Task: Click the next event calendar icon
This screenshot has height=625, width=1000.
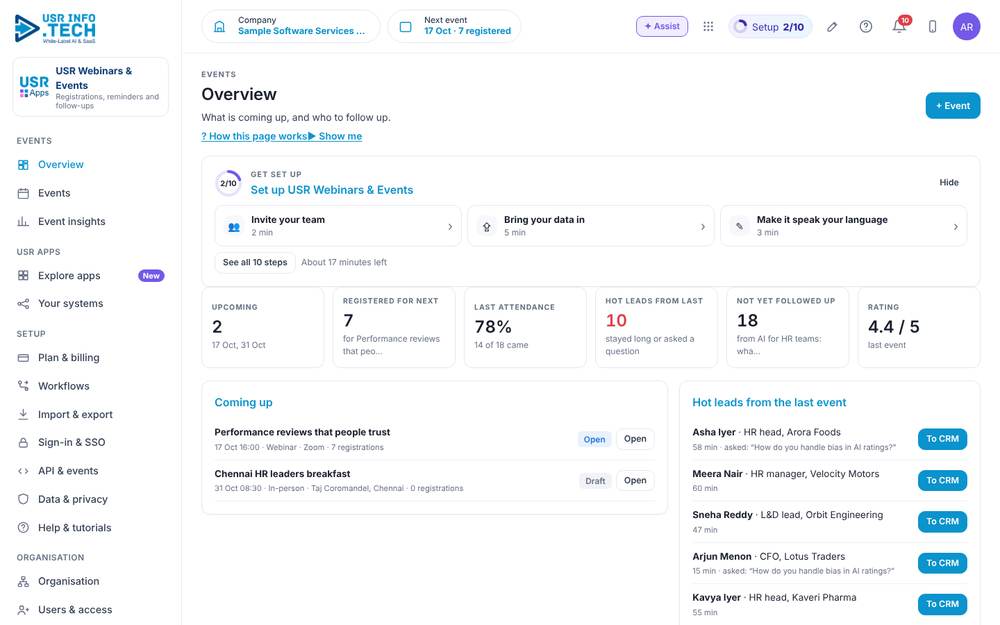Action: tap(406, 27)
